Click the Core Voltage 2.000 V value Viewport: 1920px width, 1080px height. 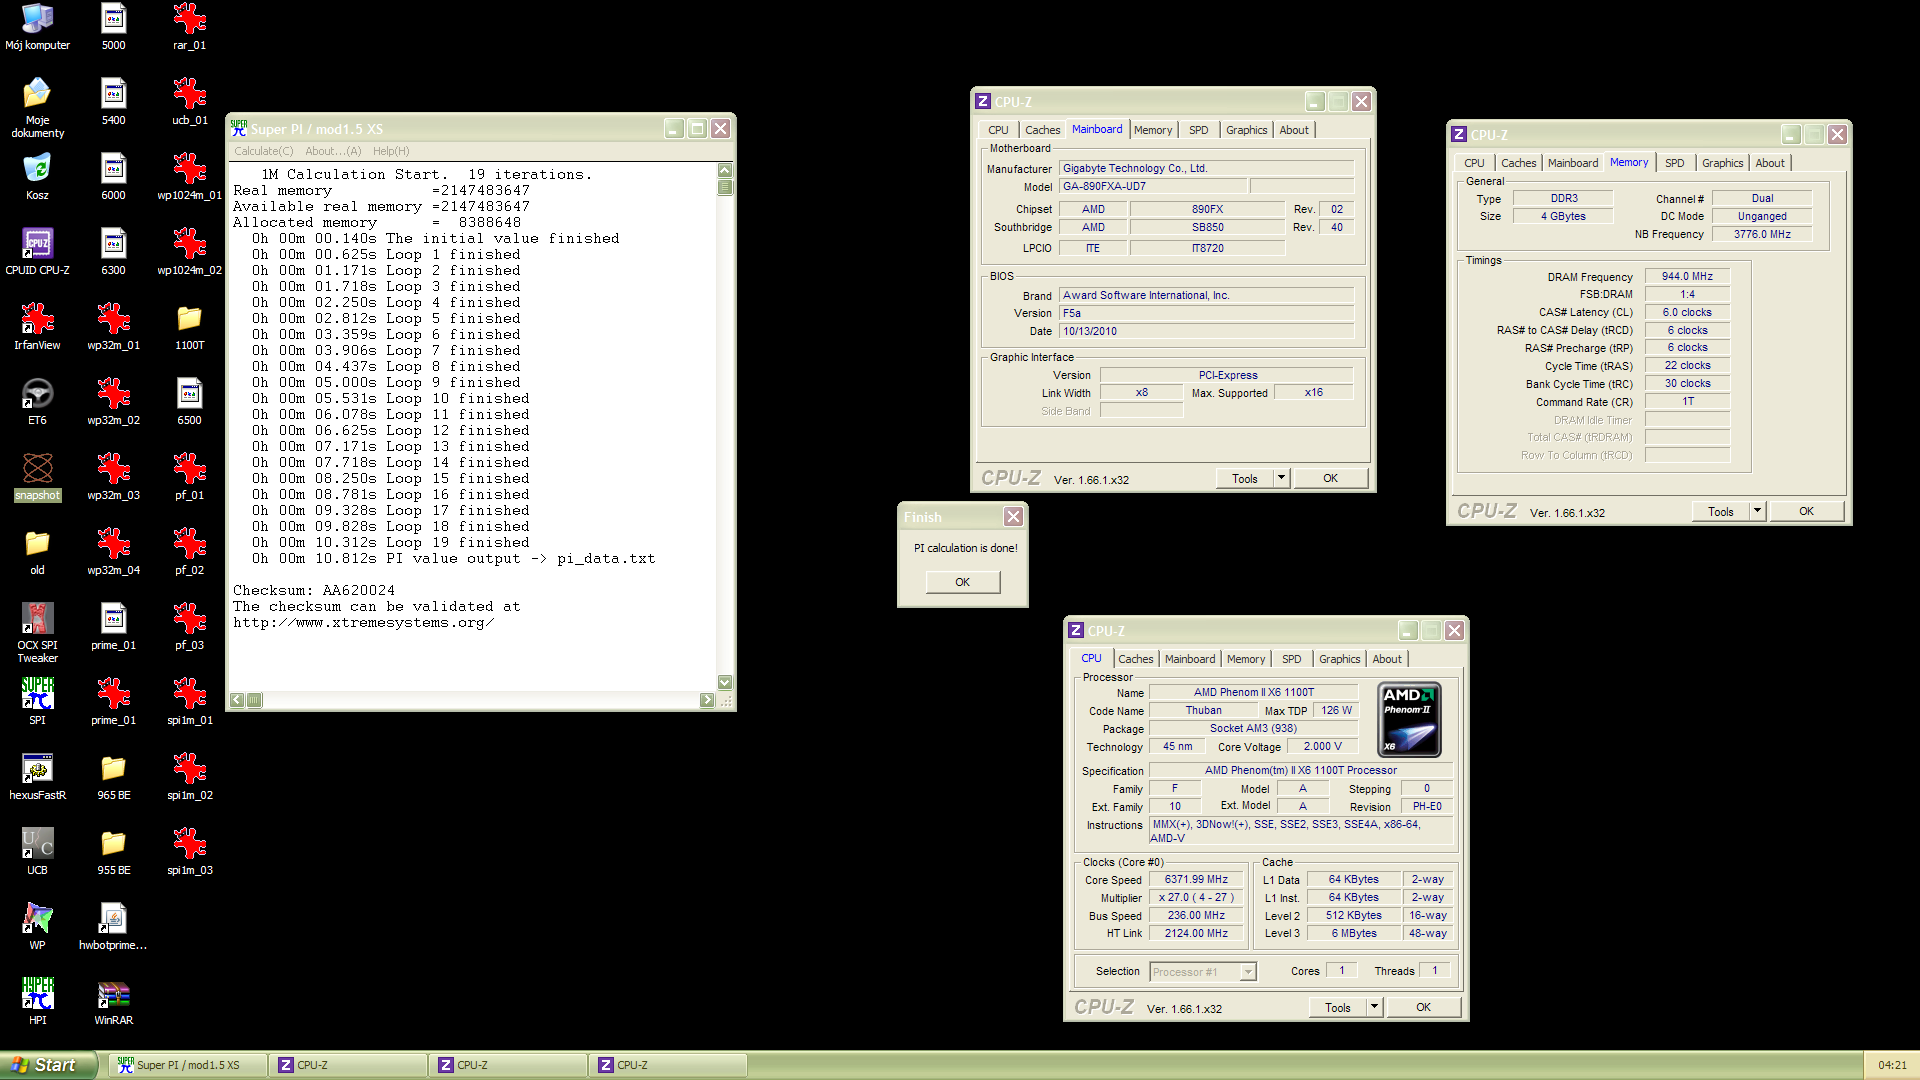(x=1323, y=747)
